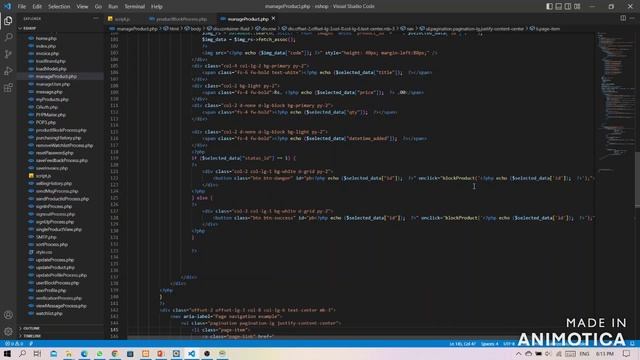Open the Windows taskbar search icon
640x360 pixels.
tap(22, 353)
